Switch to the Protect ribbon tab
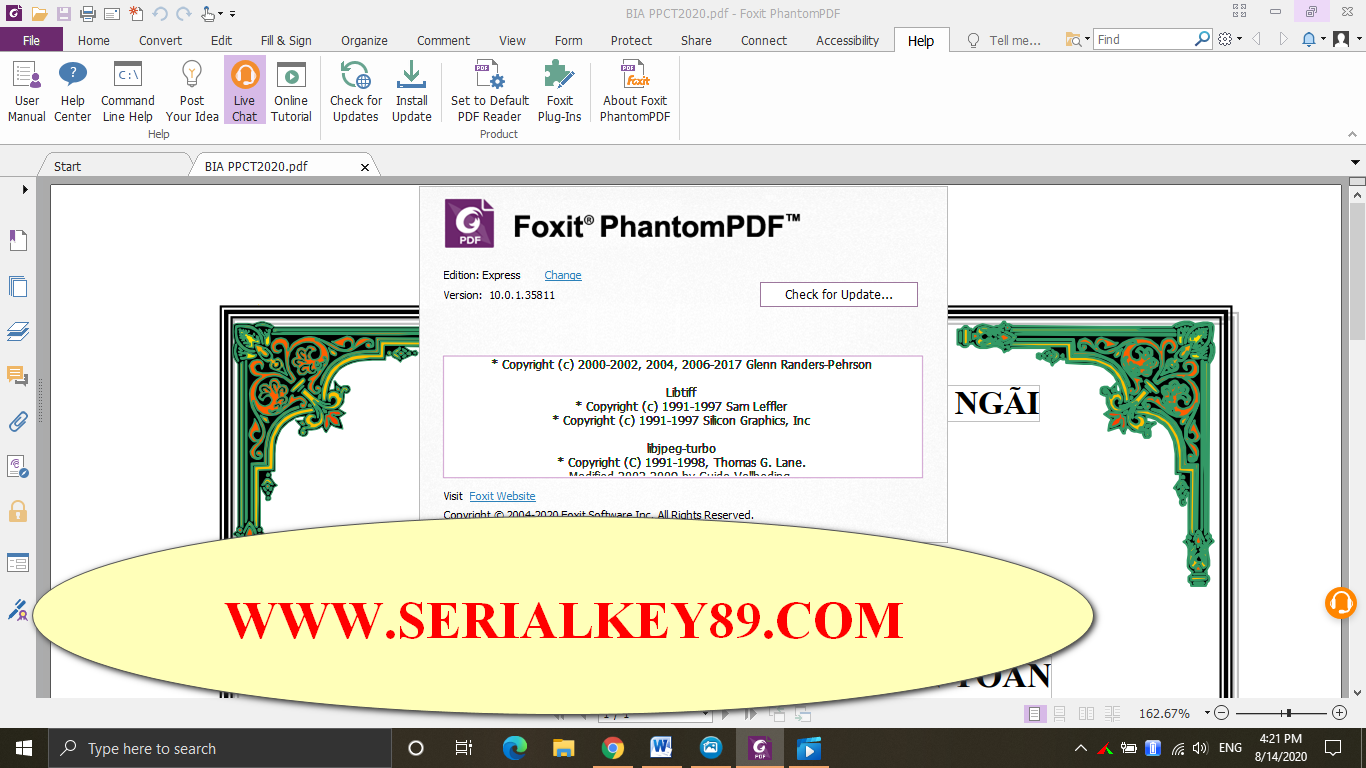The image size is (1366, 768). [631, 41]
